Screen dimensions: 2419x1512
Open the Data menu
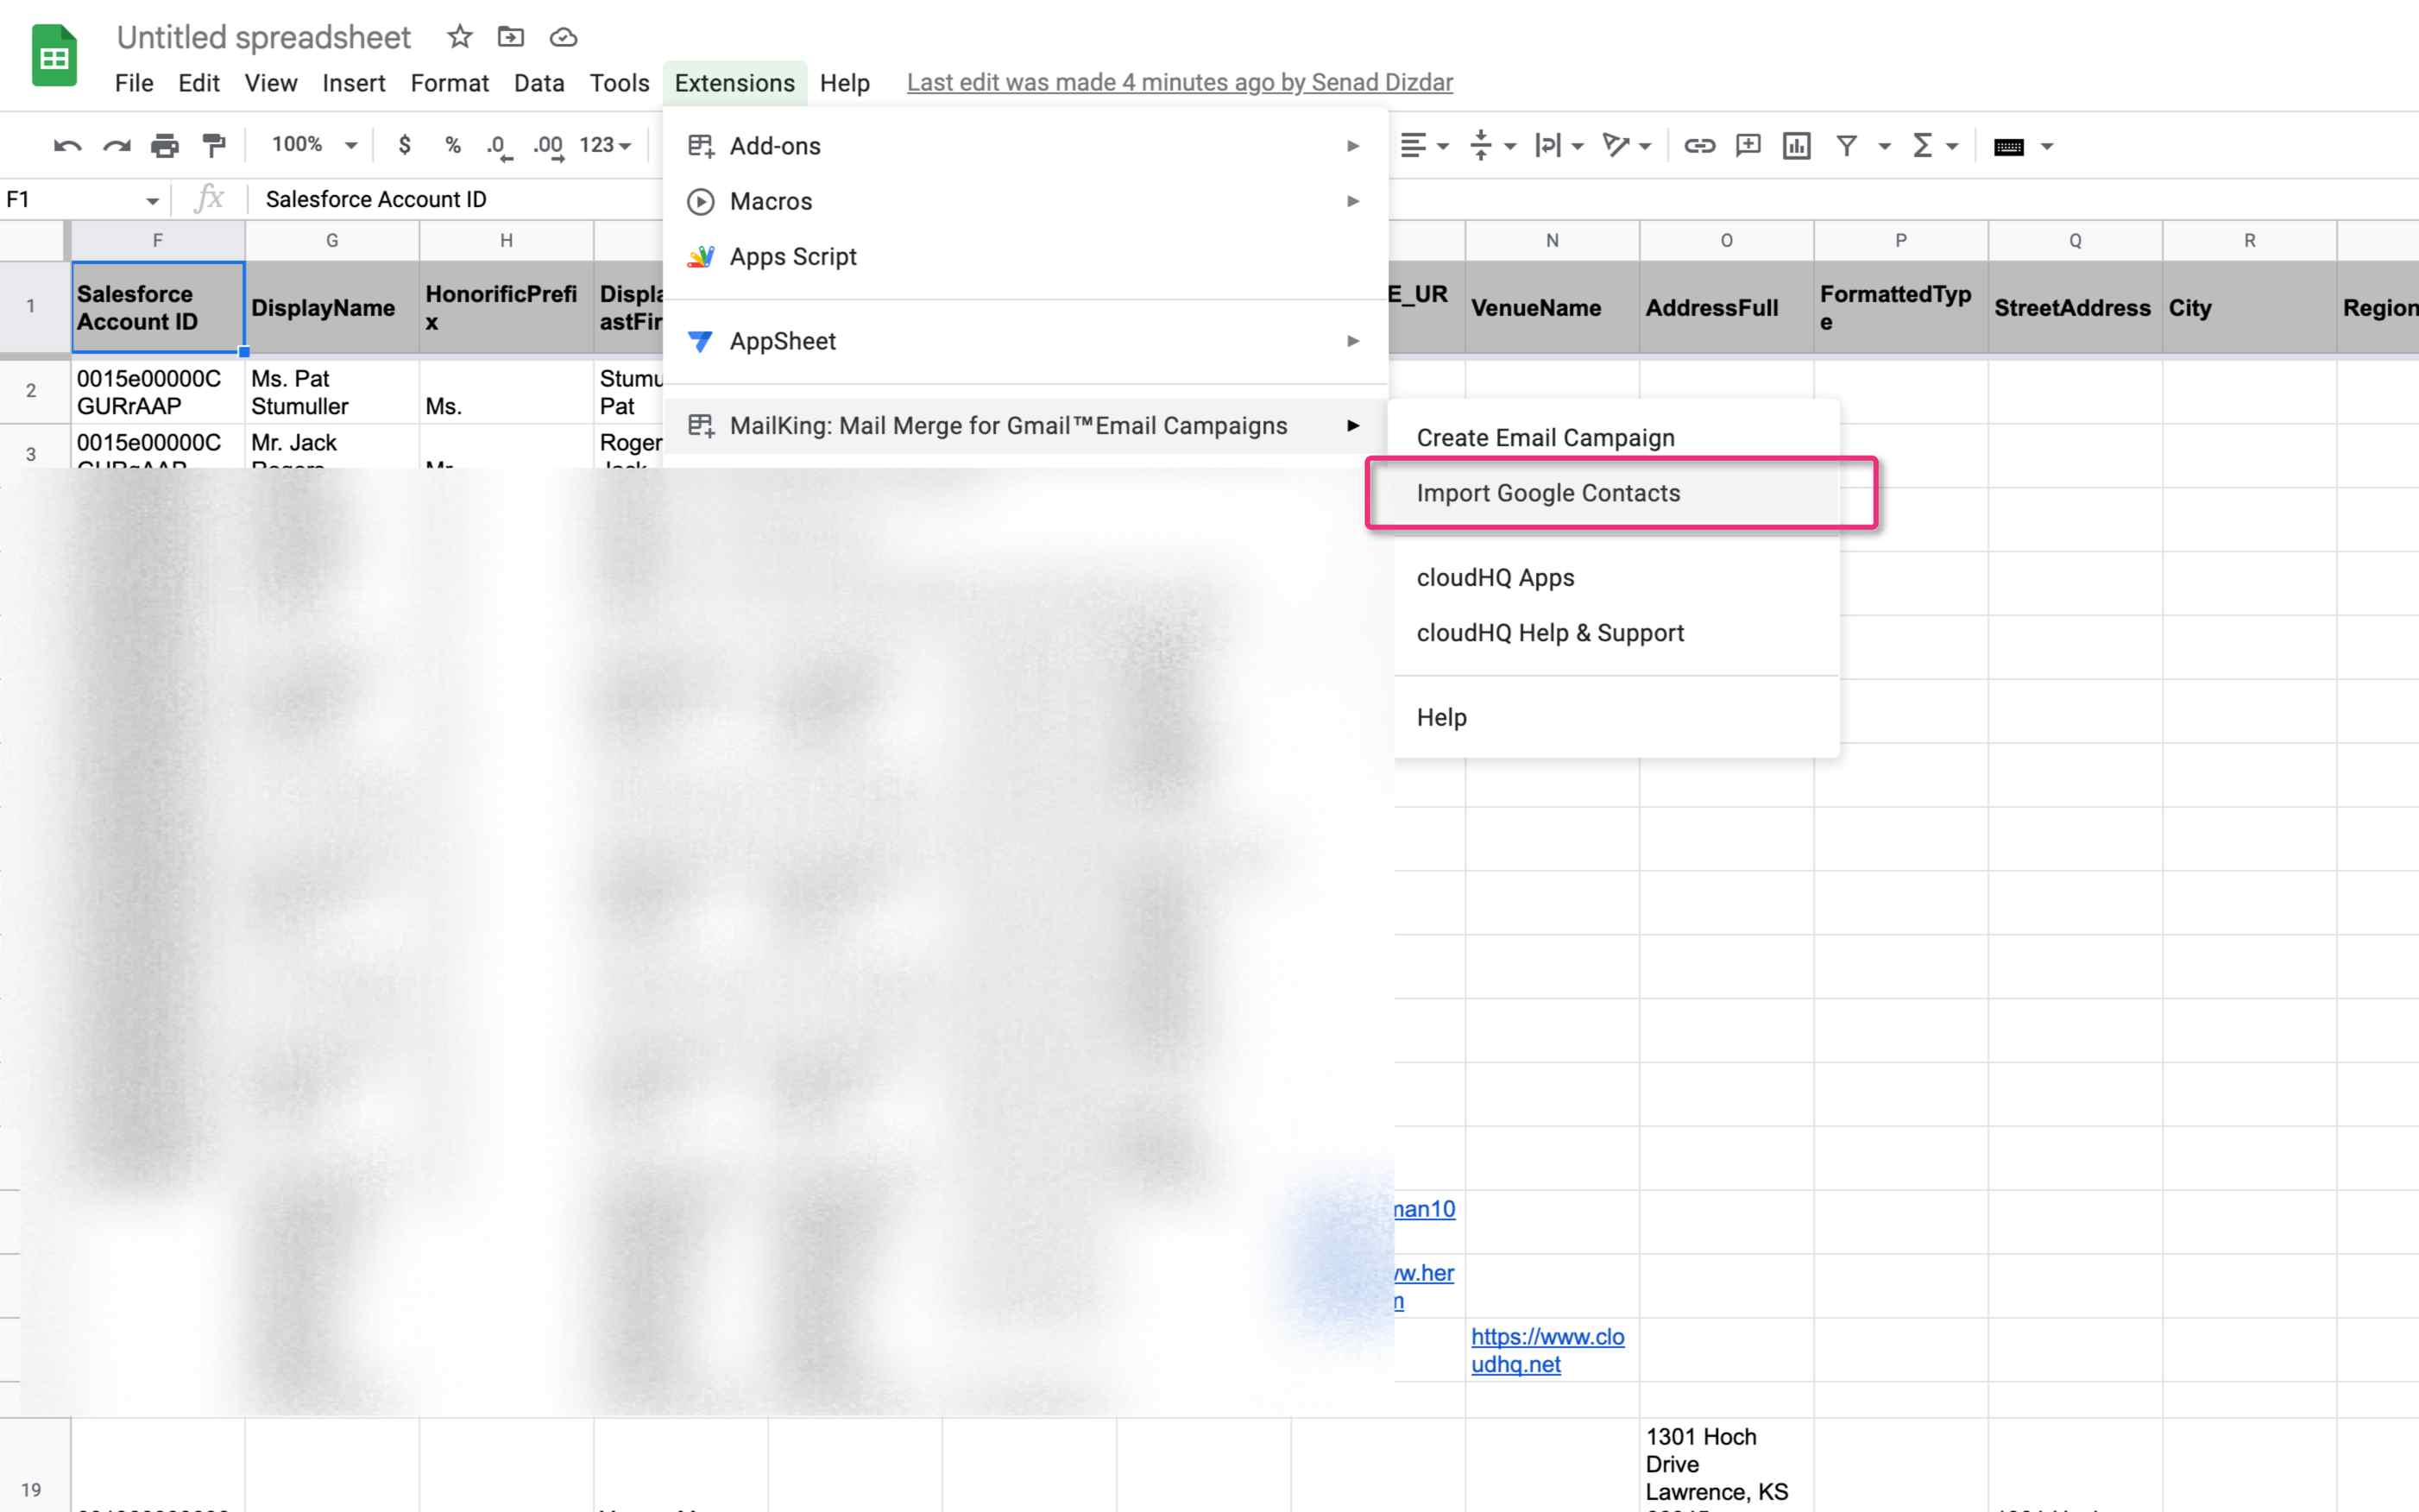pyautogui.click(x=539, y=83)
